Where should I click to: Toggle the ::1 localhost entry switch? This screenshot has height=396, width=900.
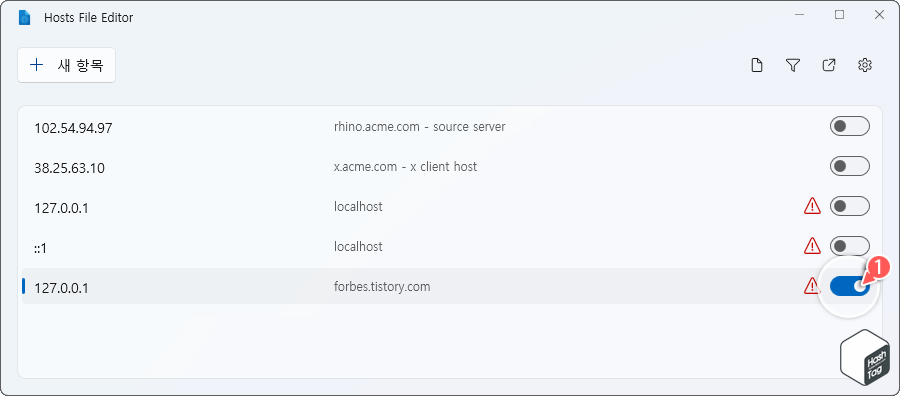tap(849, 246)
